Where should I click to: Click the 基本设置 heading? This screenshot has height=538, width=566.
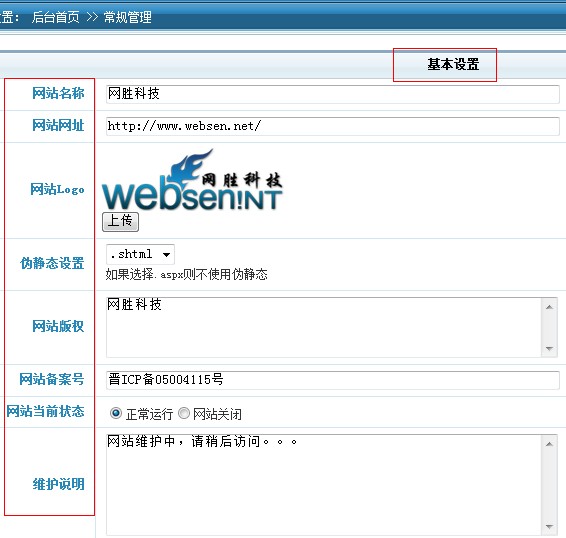453,64
